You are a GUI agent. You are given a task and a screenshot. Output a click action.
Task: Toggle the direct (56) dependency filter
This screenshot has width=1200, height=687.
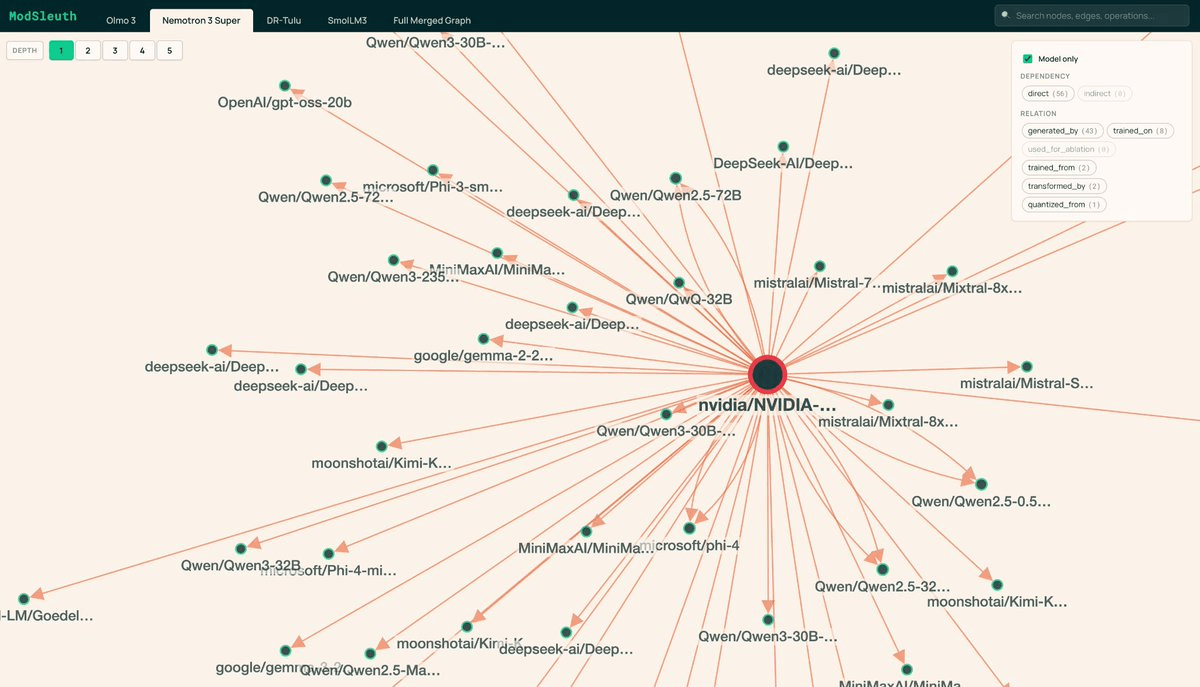[x=1048, y=93]
